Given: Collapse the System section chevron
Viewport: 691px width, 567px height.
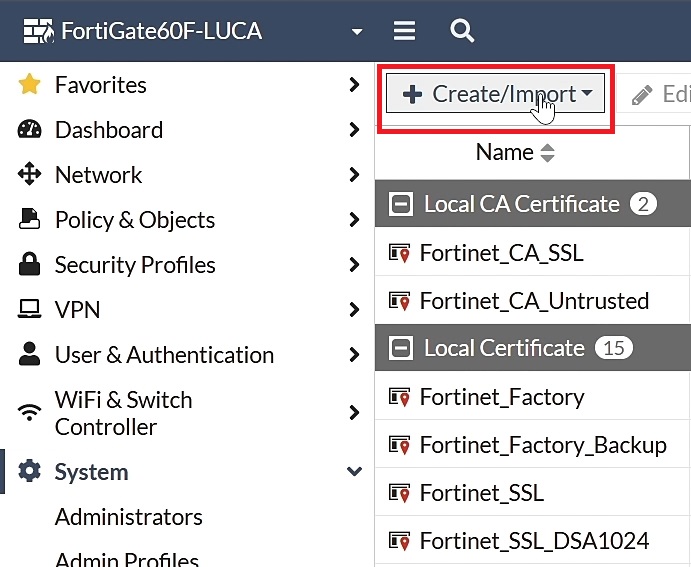Looking at the screenshot, I should (354, 471).
